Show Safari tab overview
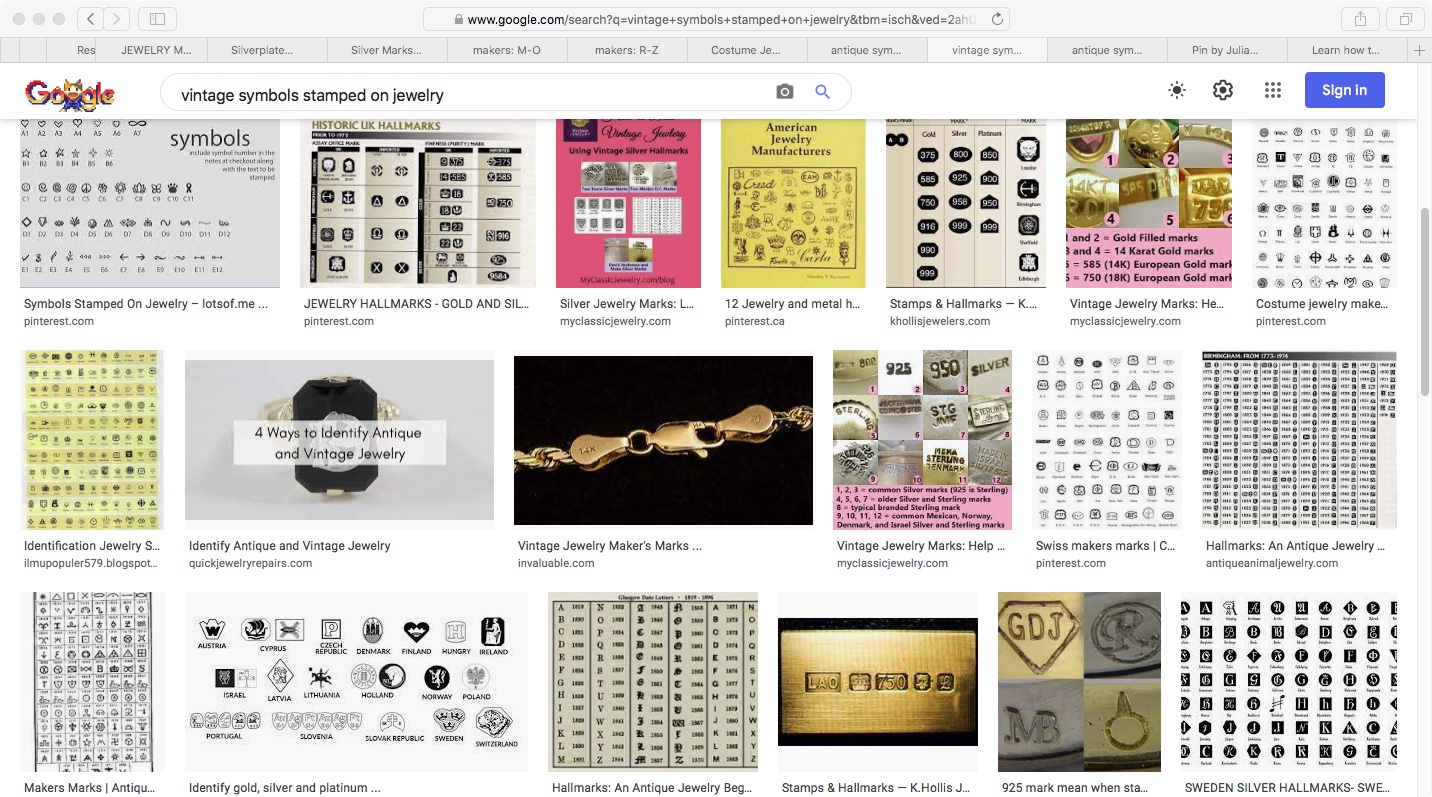 pos(1405,19)
